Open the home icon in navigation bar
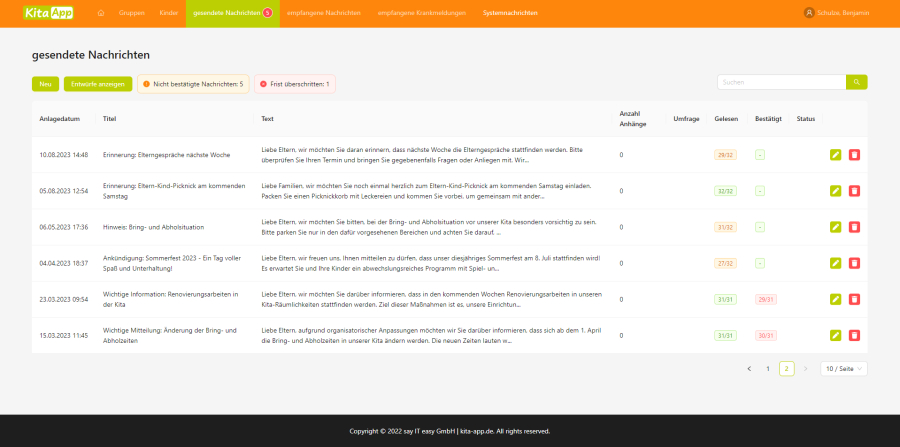900x447 pixels. [x=101, y=13]
